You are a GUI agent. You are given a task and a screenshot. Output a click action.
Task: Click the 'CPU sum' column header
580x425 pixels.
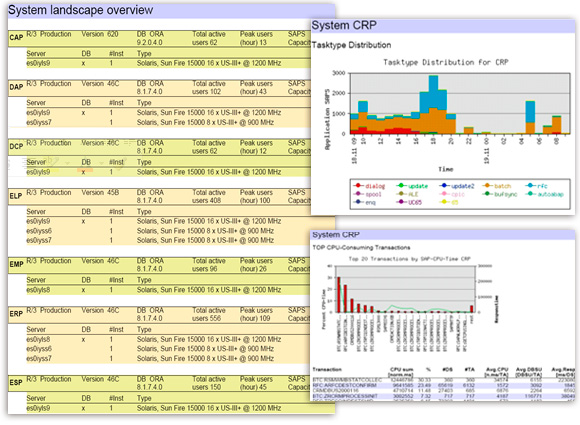(x=401, y=372)
